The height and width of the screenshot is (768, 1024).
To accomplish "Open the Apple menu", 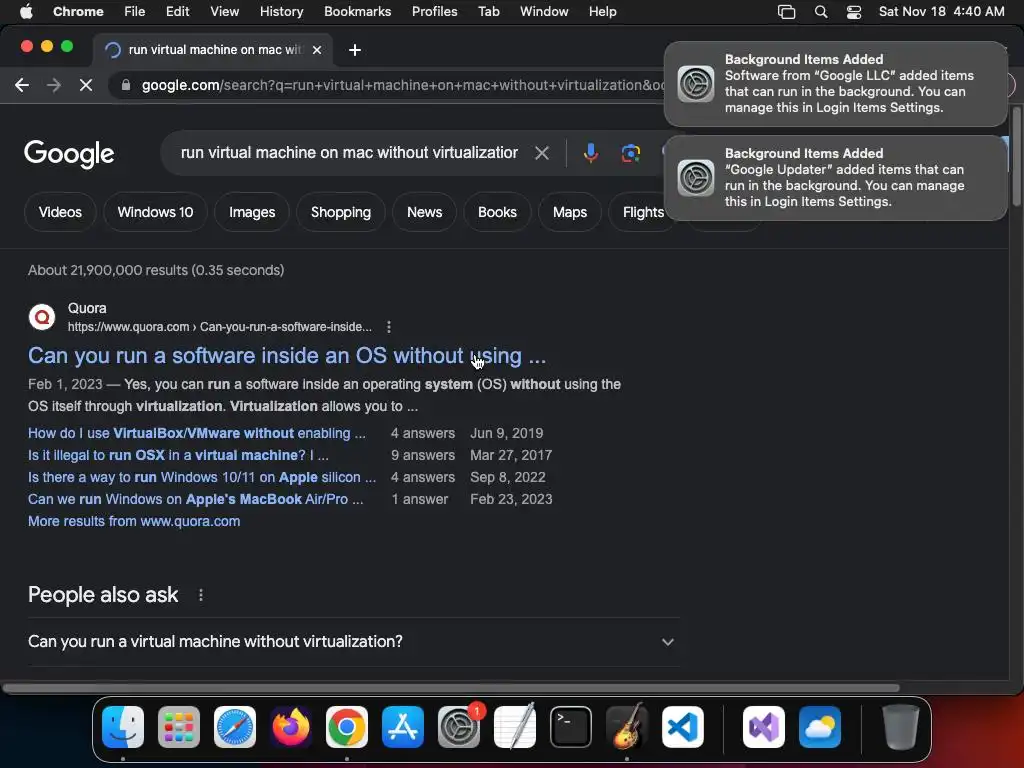I will [x=26, y=12].
